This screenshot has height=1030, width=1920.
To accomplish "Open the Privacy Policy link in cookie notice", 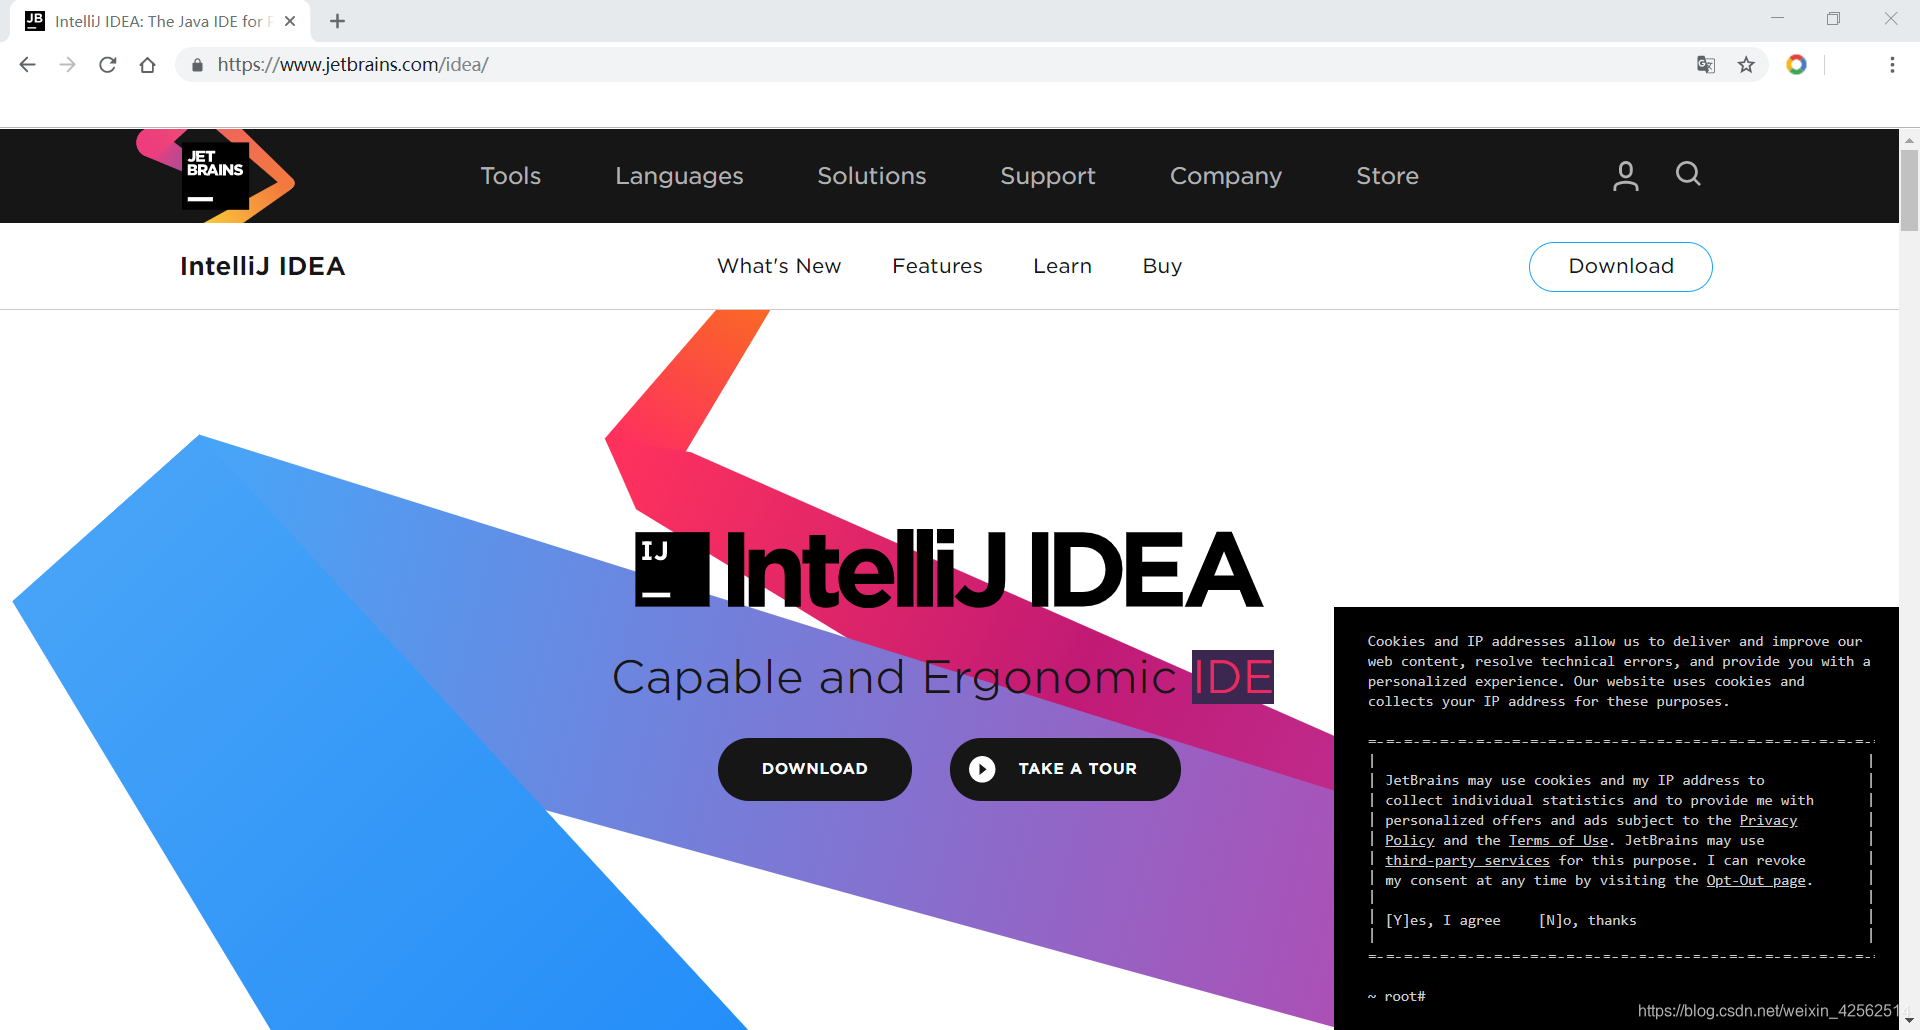I will tap(1768, 821).
